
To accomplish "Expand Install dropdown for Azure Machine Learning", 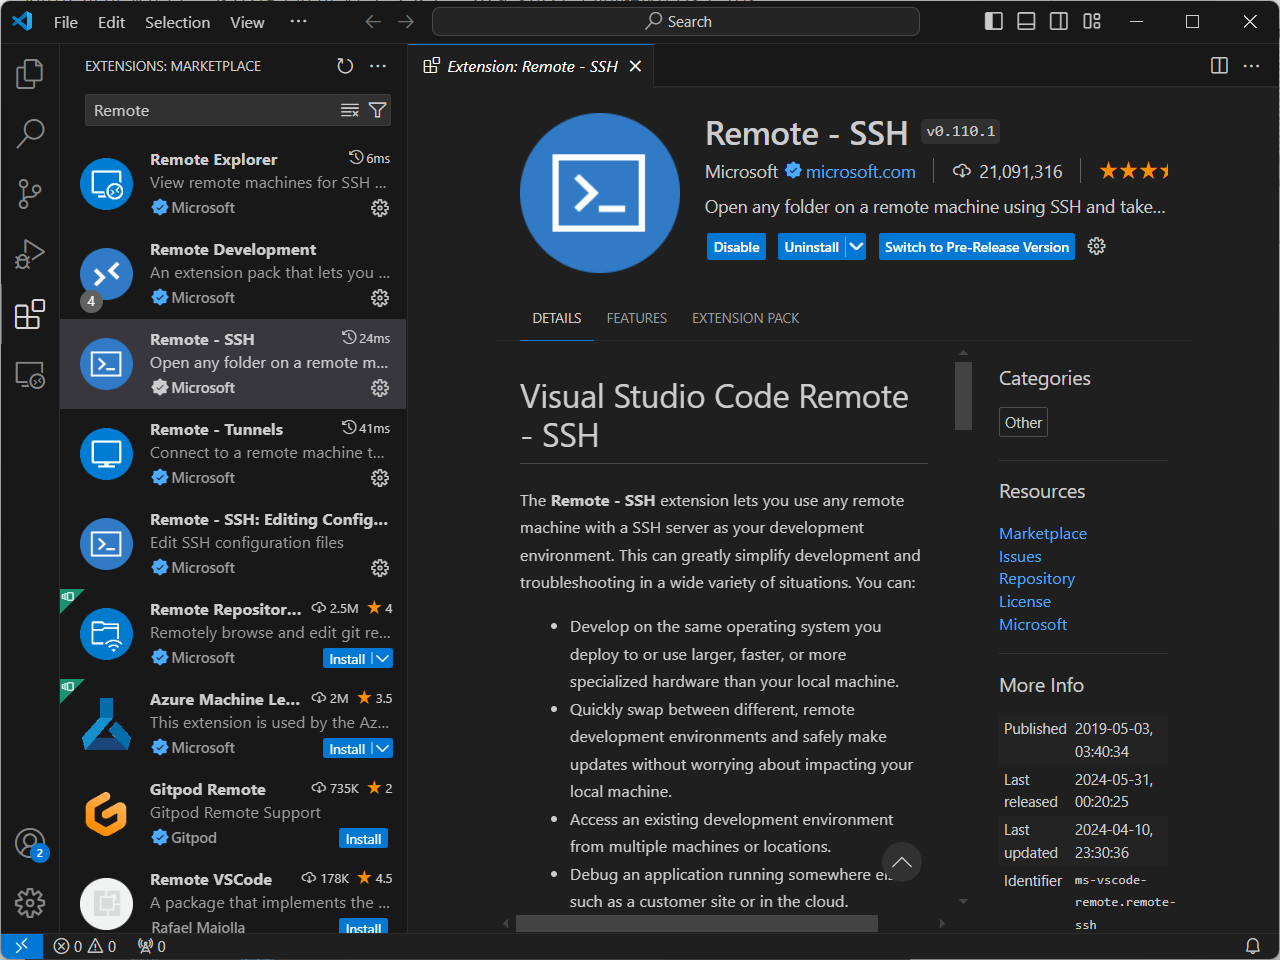I will (x=382, y=749).
